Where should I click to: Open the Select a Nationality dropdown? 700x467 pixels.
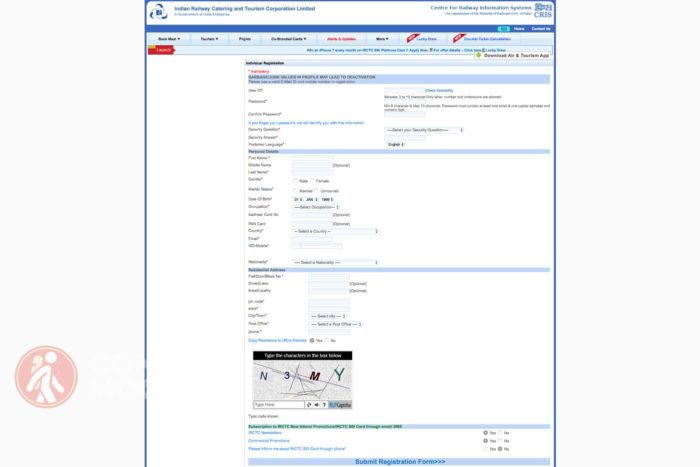tap(335, 263)
